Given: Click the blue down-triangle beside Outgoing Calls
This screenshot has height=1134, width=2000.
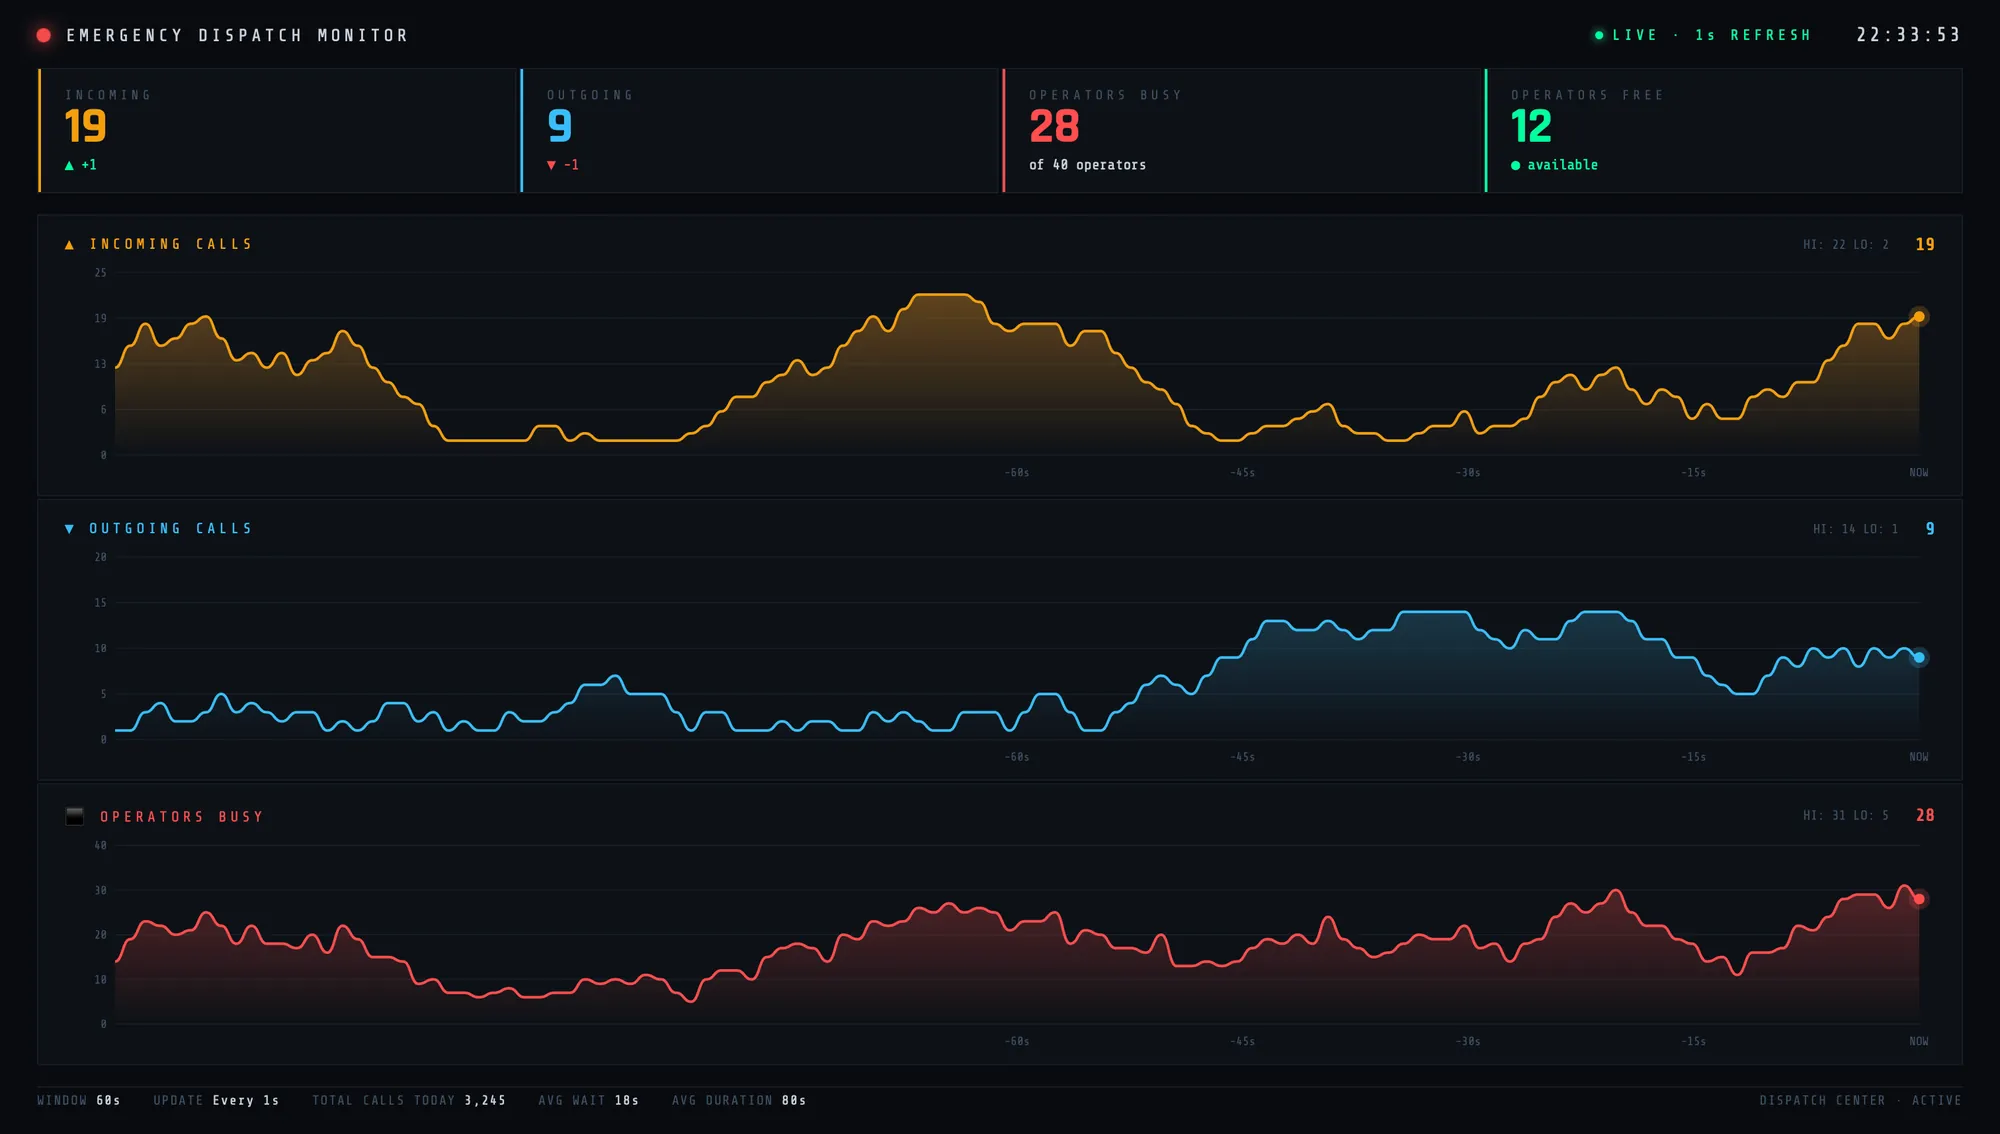Looking at the screenshot, I should tap(69, 529).
